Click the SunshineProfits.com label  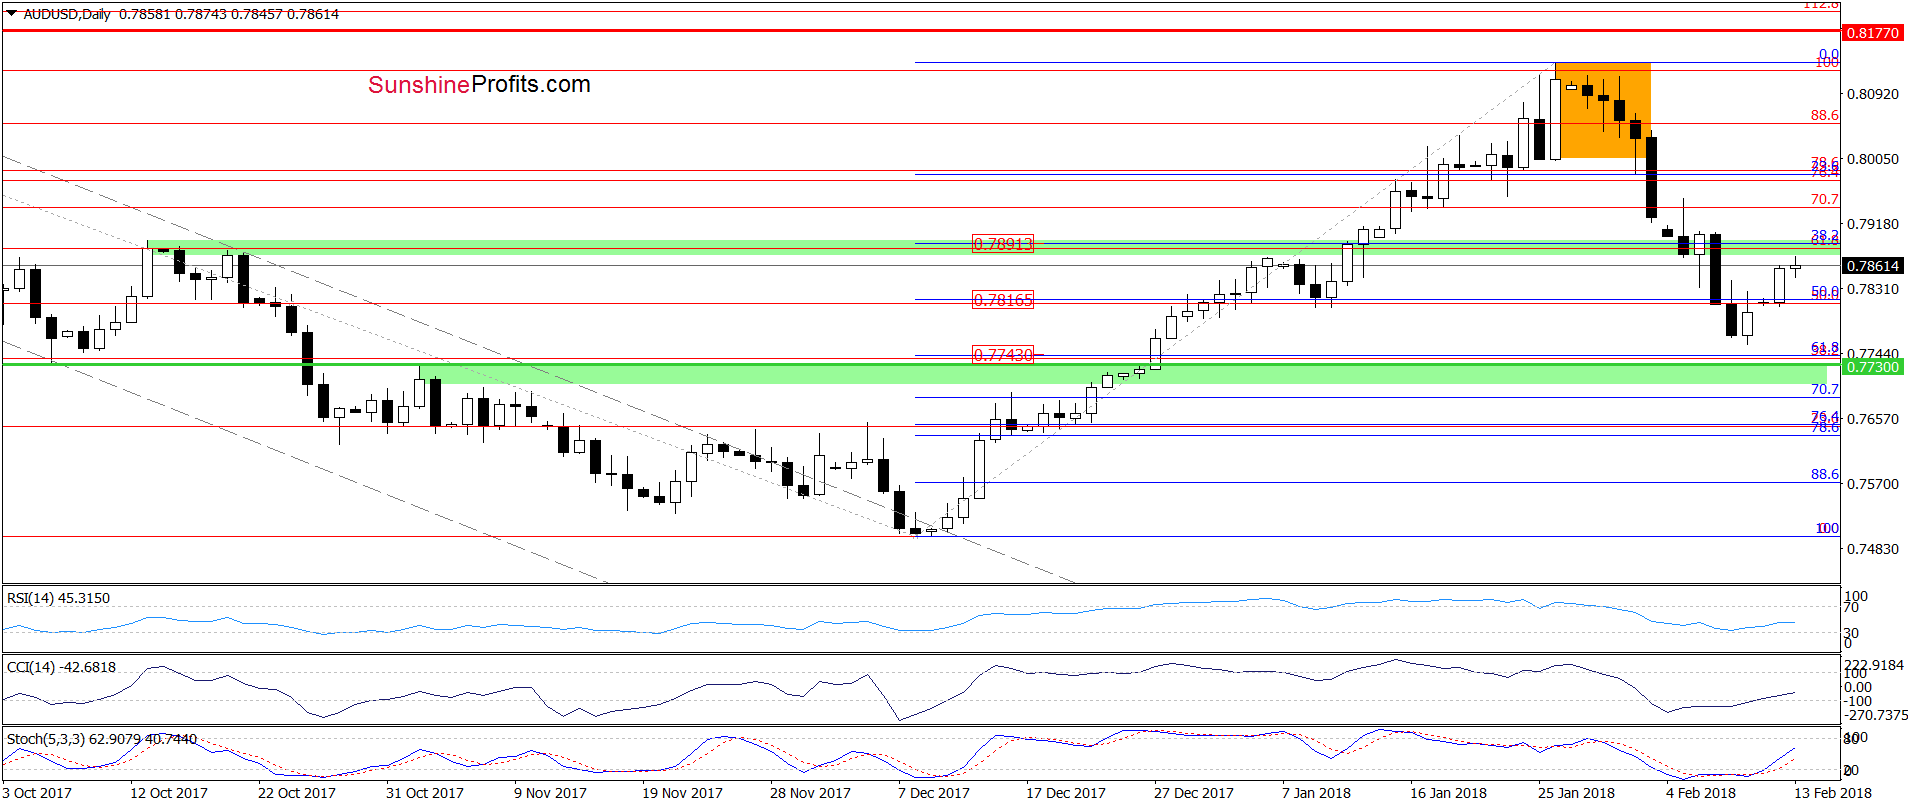[479, 85]
